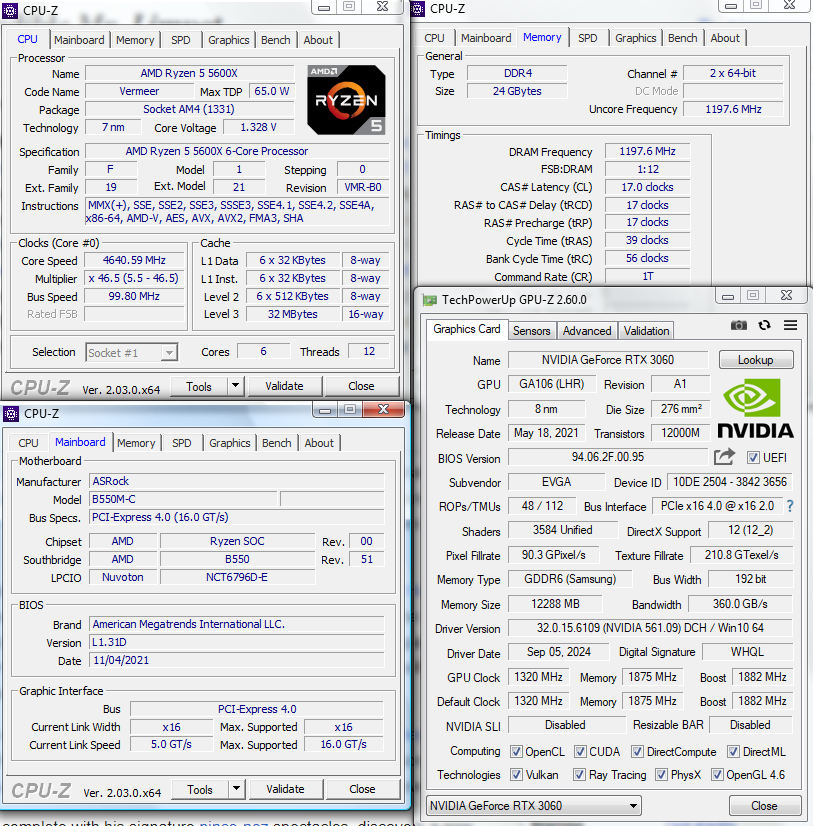Click the Tools button in the CPU window

click(199, 386)
